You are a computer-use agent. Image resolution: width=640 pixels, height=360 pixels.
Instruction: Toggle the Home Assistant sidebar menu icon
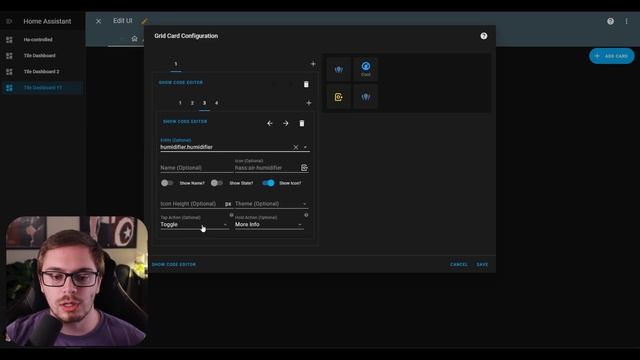[9, 21]
